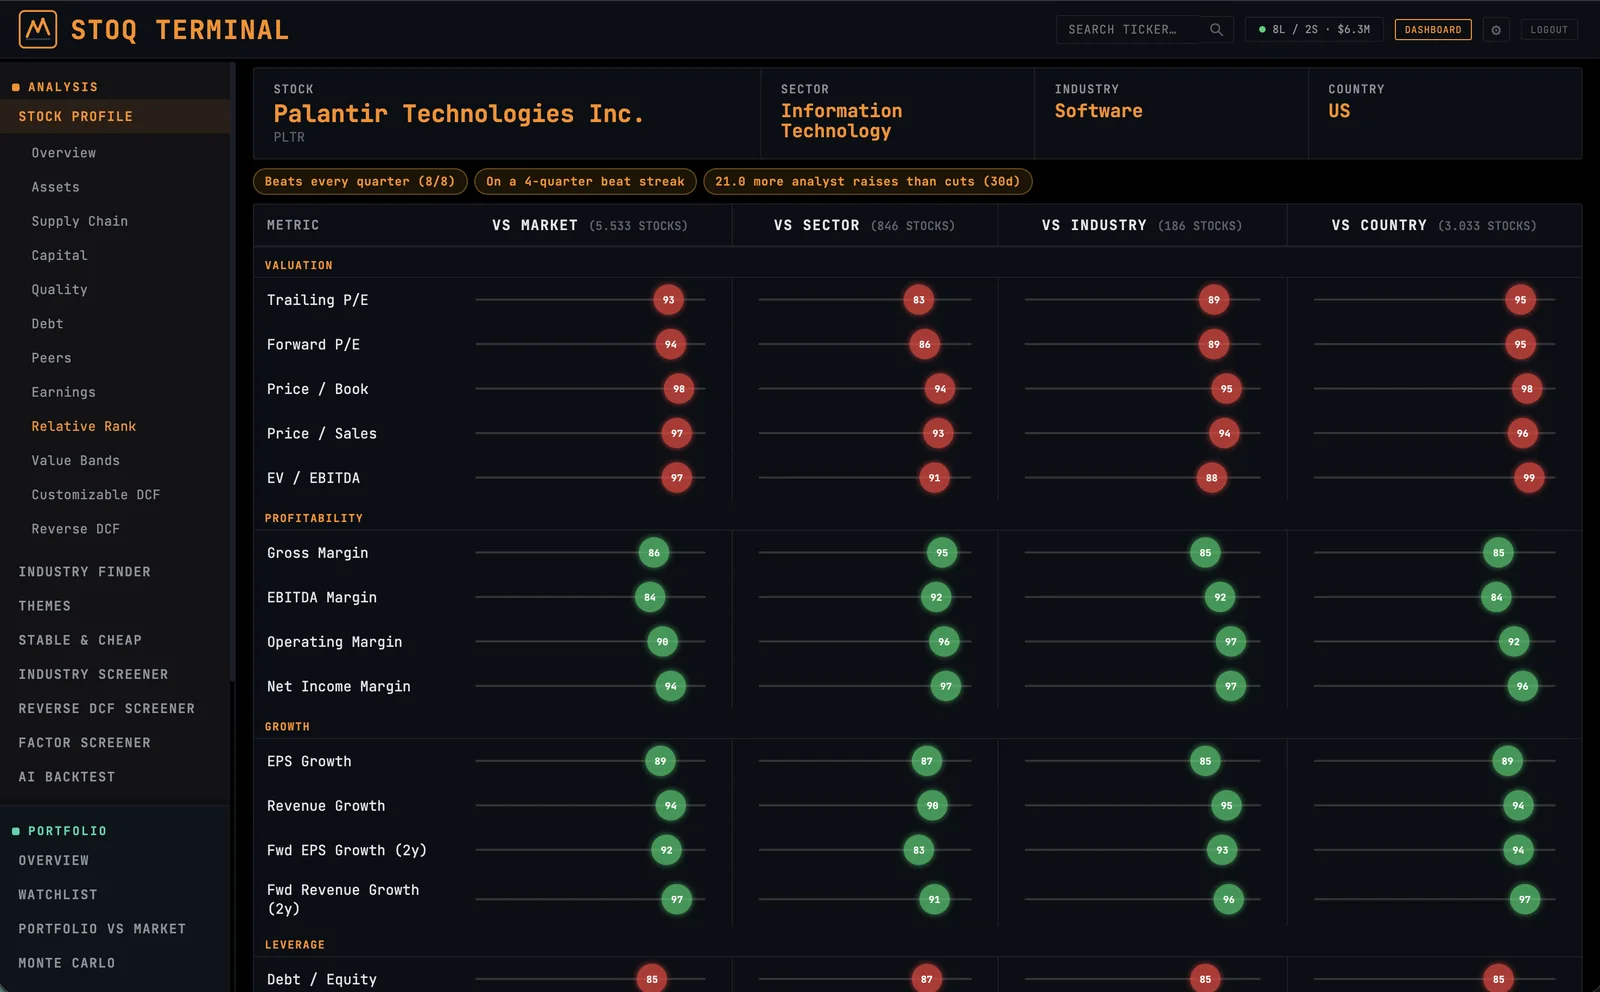Click 'Beats every quarter (8/8)' tag
Image resolution: width=1600 pixels, height=992 pixels.
click(x=360, y=181)
